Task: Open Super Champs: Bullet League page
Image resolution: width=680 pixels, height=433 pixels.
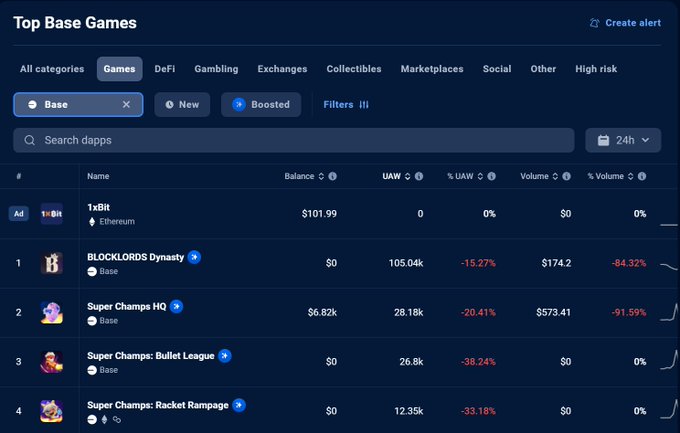Action: [x=151, y=356]
